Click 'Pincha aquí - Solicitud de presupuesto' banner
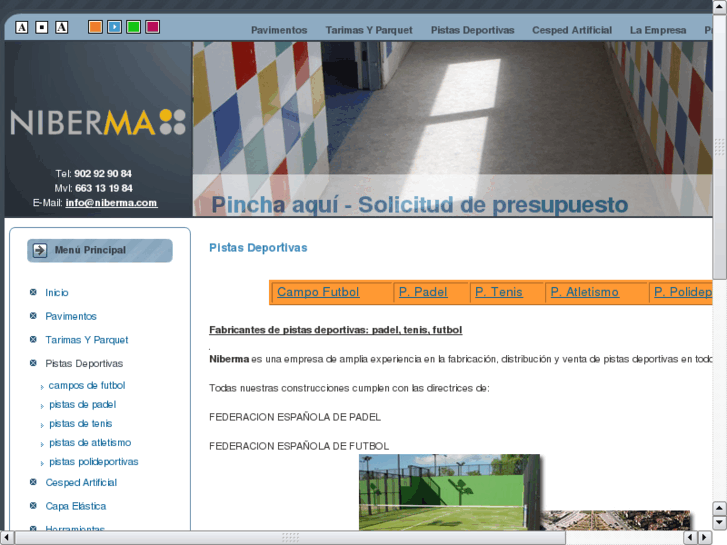 pyautogui.click(x=420, y=205)
